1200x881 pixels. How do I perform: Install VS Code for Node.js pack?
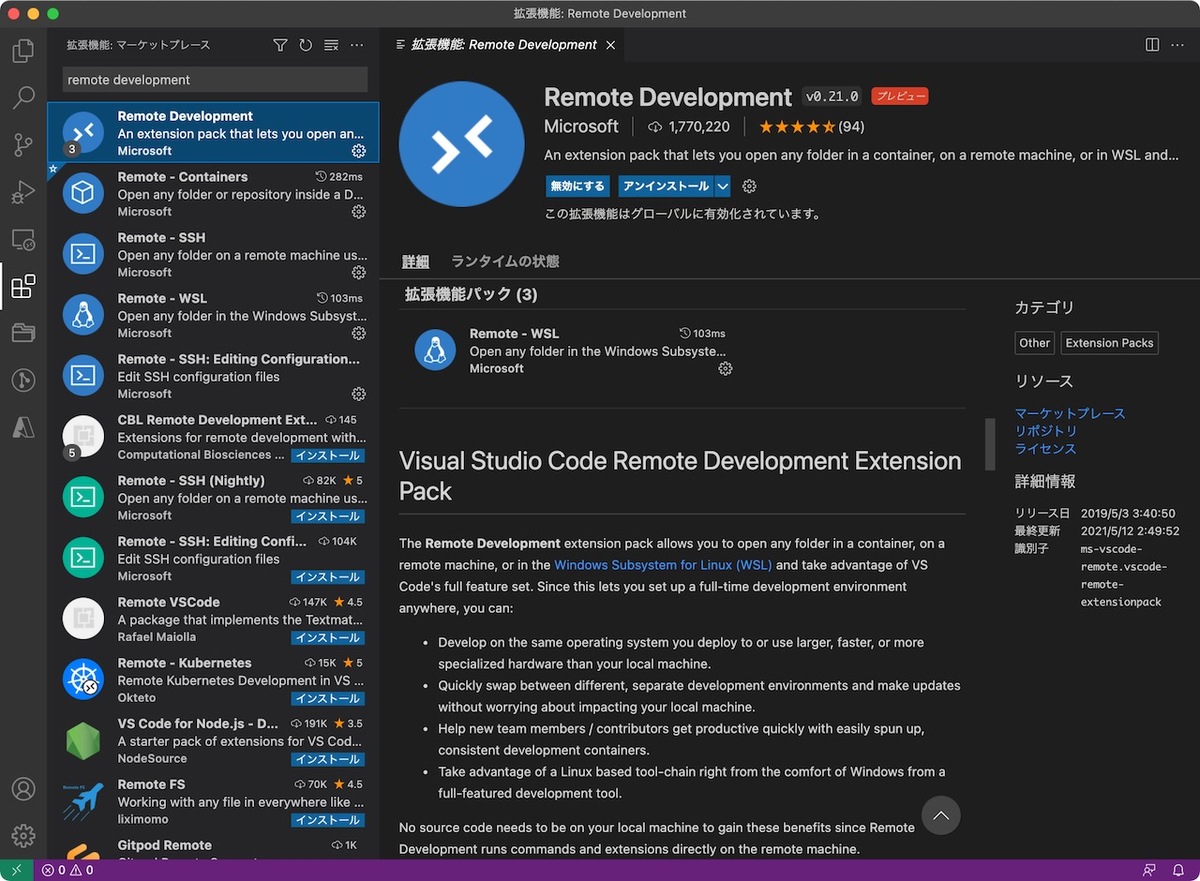tap(327, 759)
